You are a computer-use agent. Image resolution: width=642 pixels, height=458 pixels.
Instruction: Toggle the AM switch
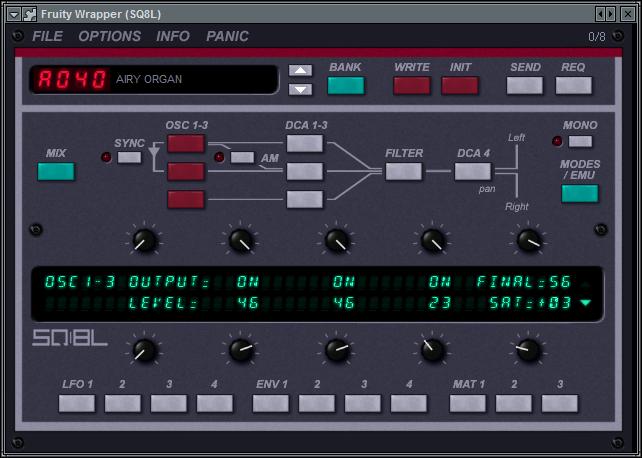click(x=242, y=158)
